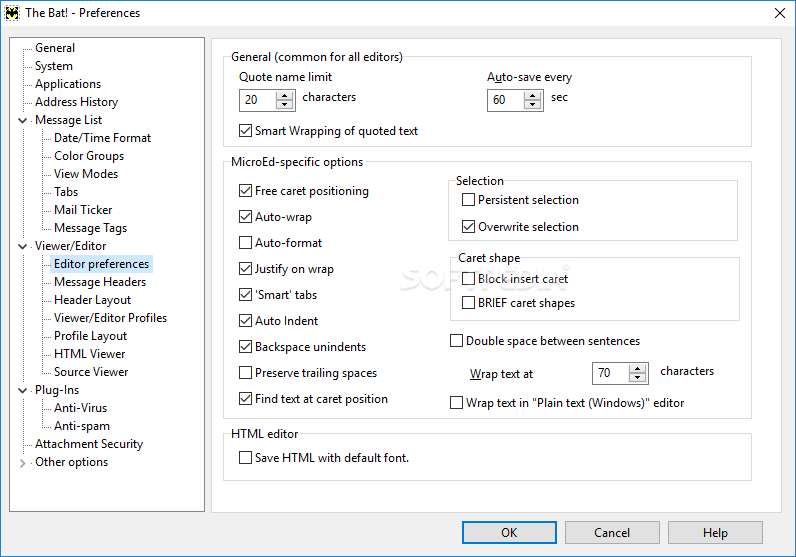Click the Auto-save every seconds field
The height and width of the screenshot is (557, 796).
tap(506, 100)
